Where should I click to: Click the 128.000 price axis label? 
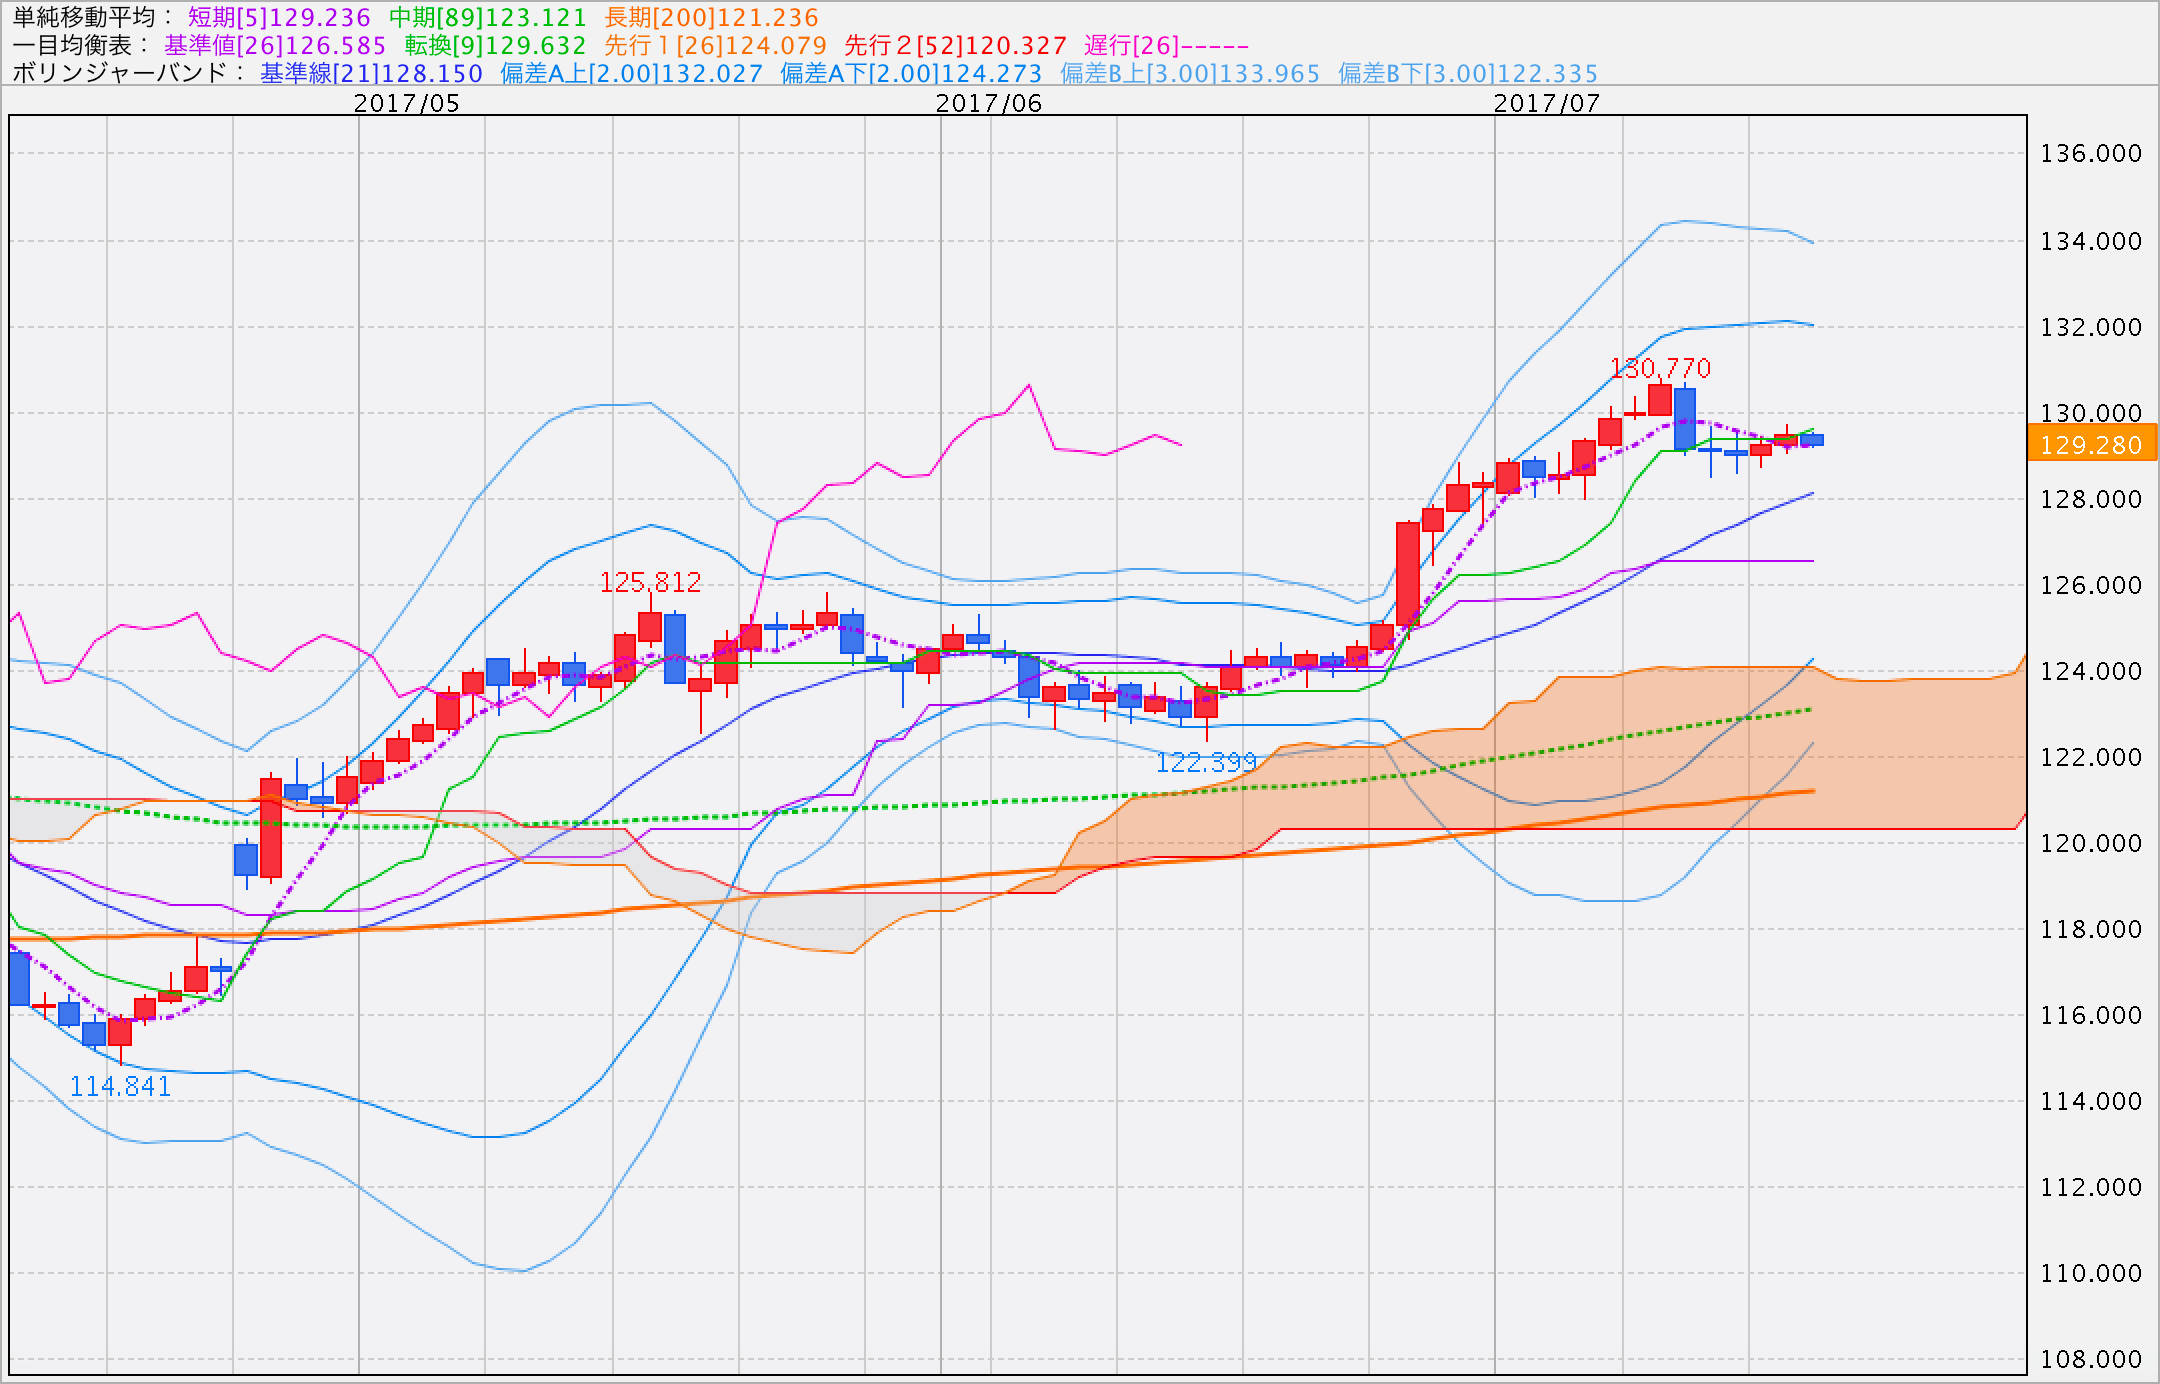(x=2092, y=499)
